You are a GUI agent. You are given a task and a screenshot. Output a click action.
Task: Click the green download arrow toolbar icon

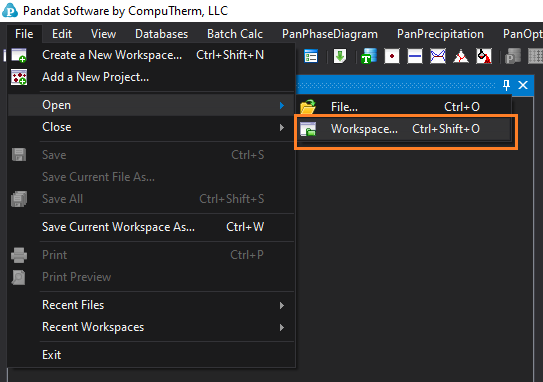pos(340,56)
